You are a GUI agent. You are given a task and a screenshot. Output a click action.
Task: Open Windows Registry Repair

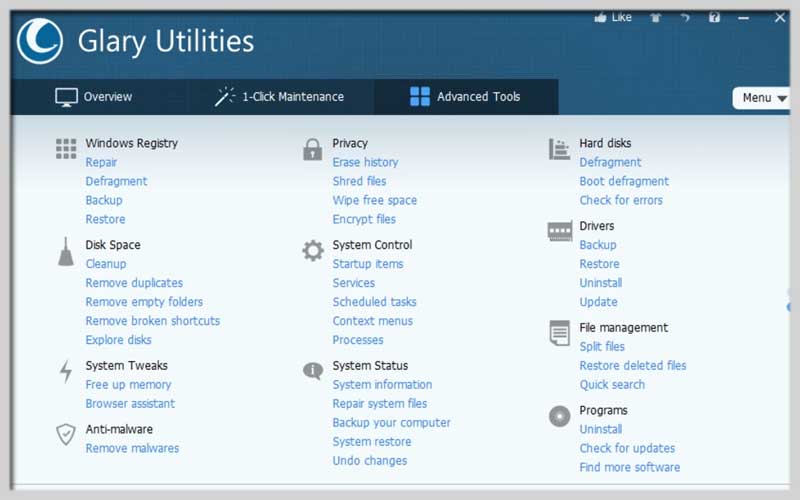coord(101,162)
